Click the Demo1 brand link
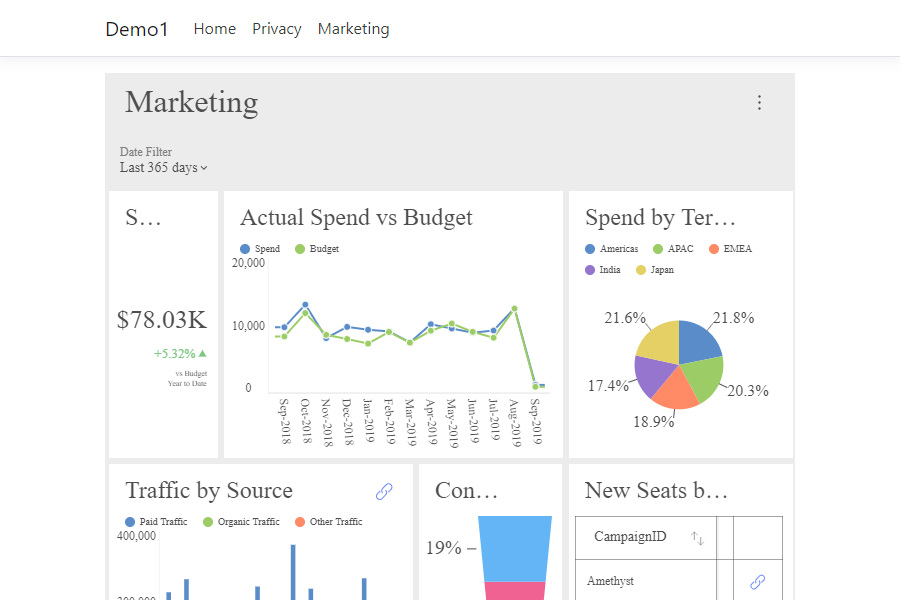The image size is (900, 600). pyautogui.click(x=137, y=29)
